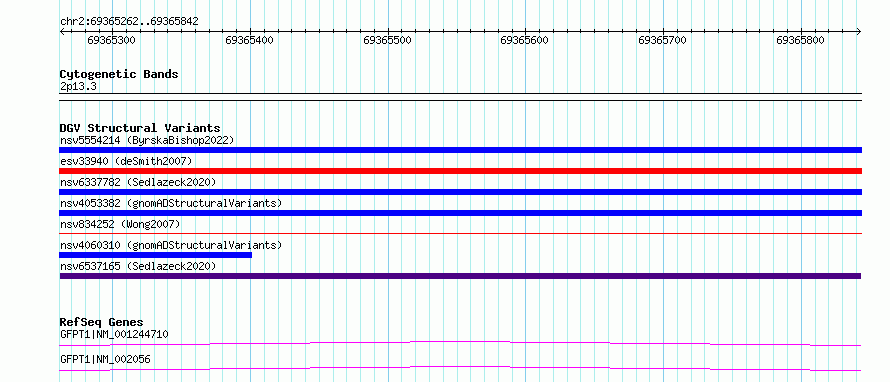Open variant nsv4053382 (gnomADStructuralVariants) label
Image resolution: width=890 pixels, height=382 pixels.
171,203
